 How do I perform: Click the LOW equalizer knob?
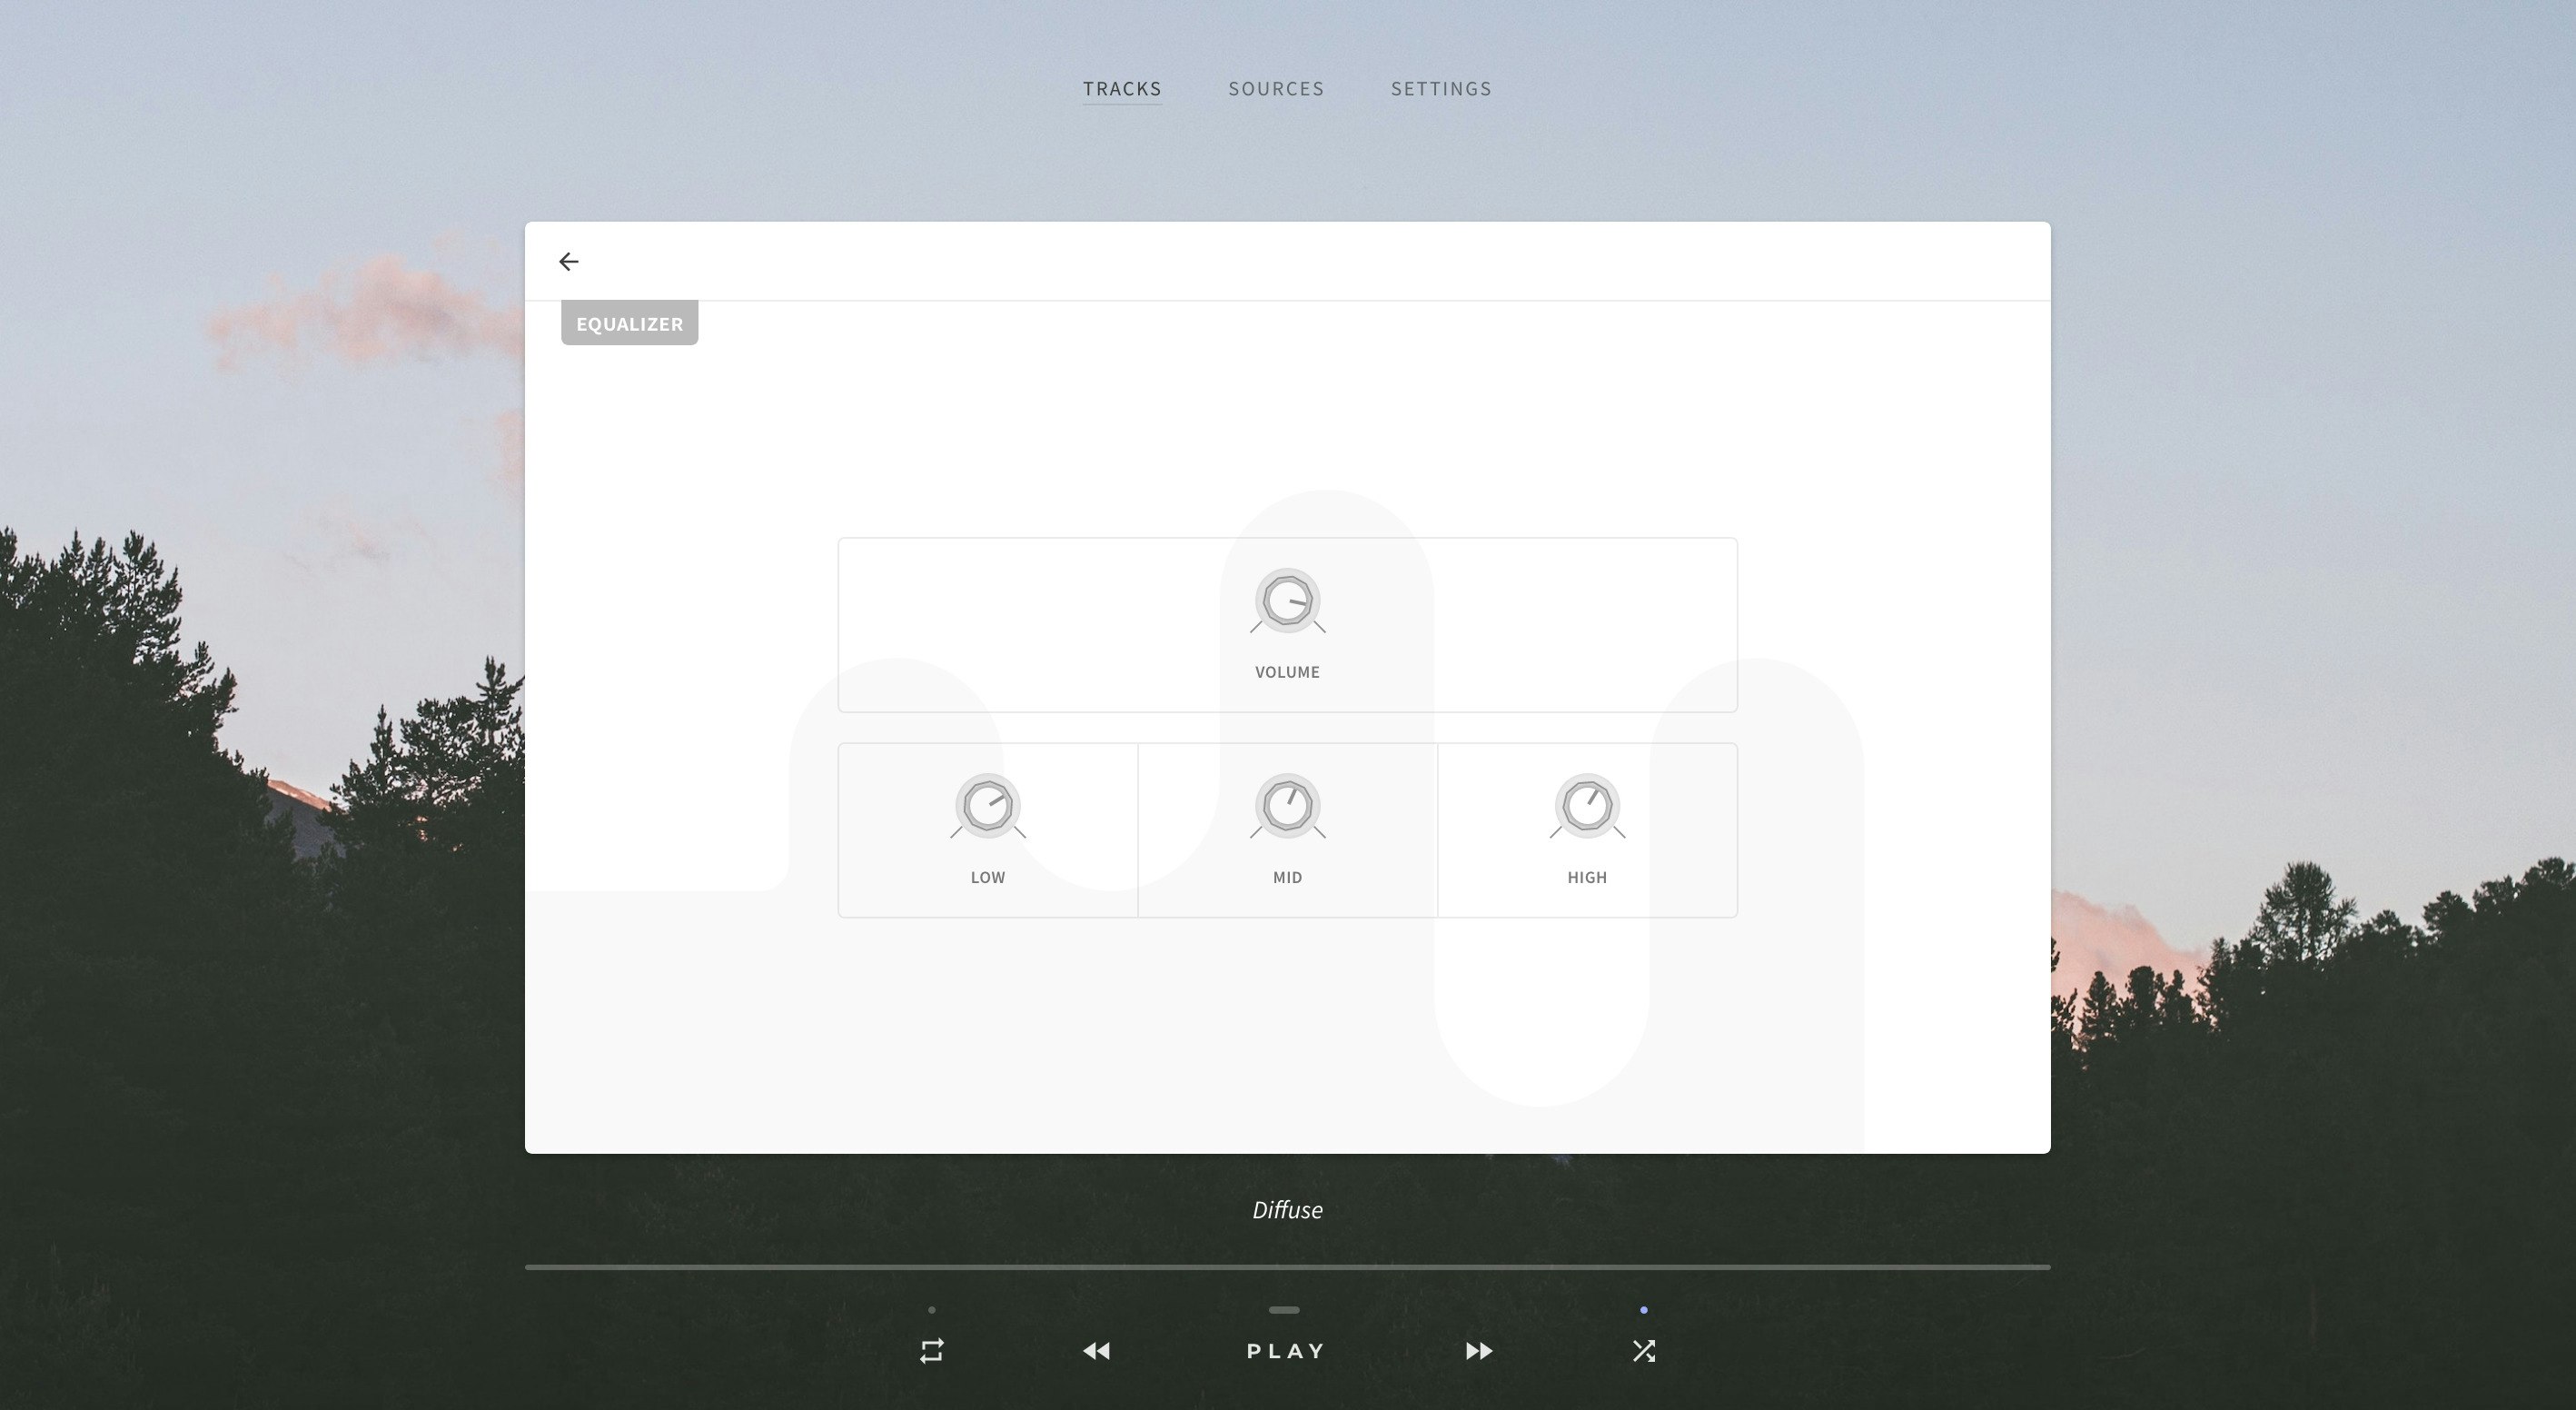click(987, 806)
